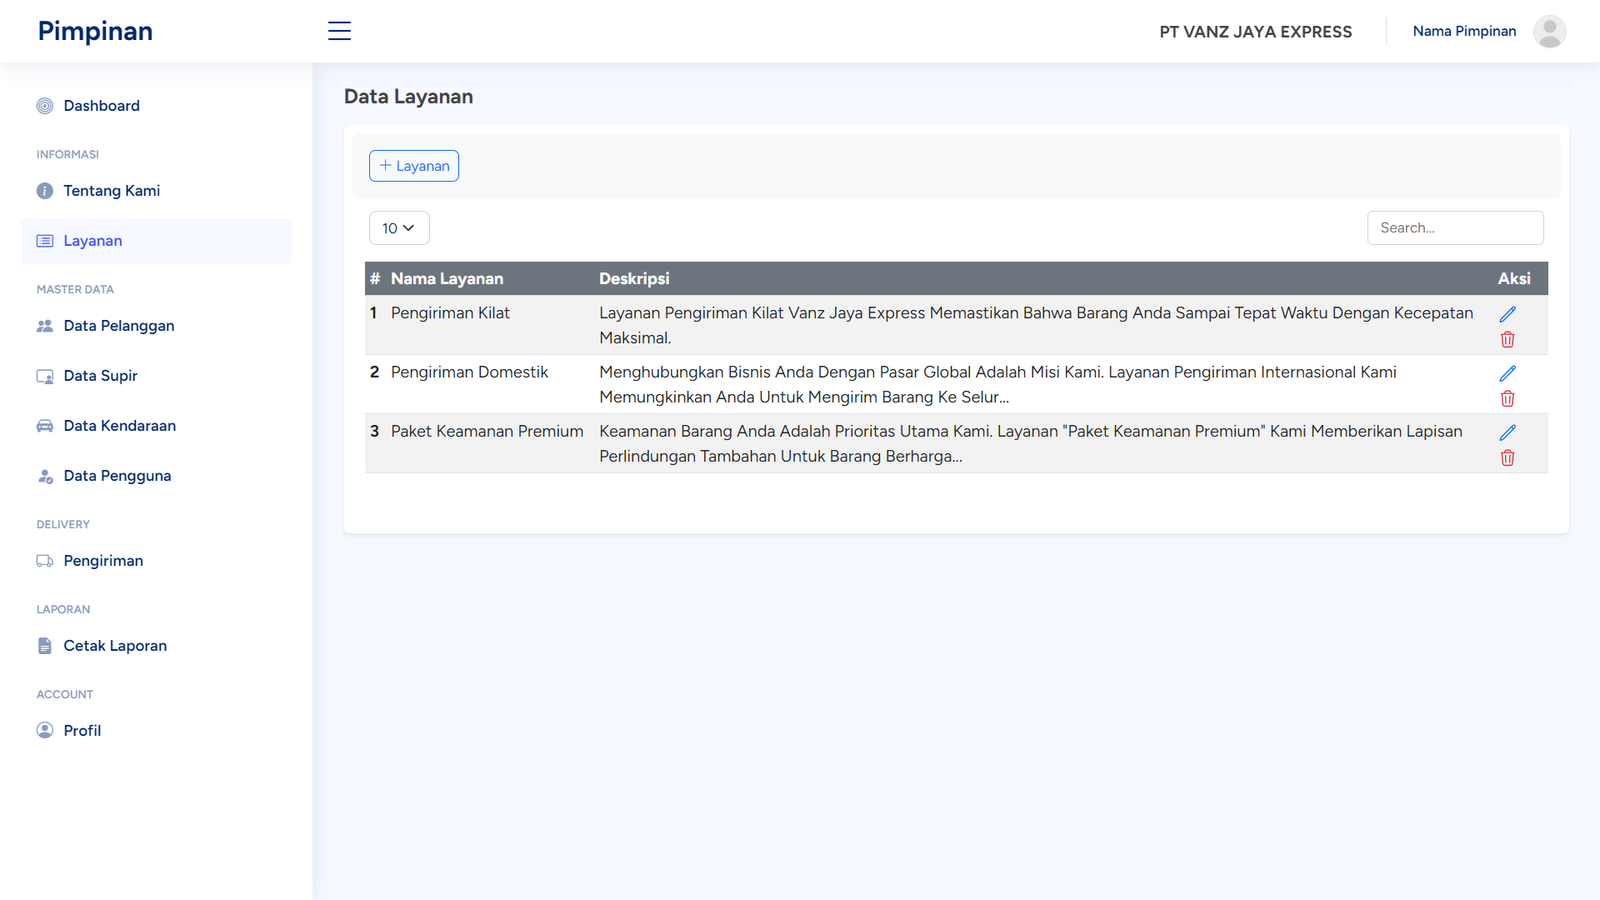Click the hamburger menu sidebar toggle

coord(339,31)
